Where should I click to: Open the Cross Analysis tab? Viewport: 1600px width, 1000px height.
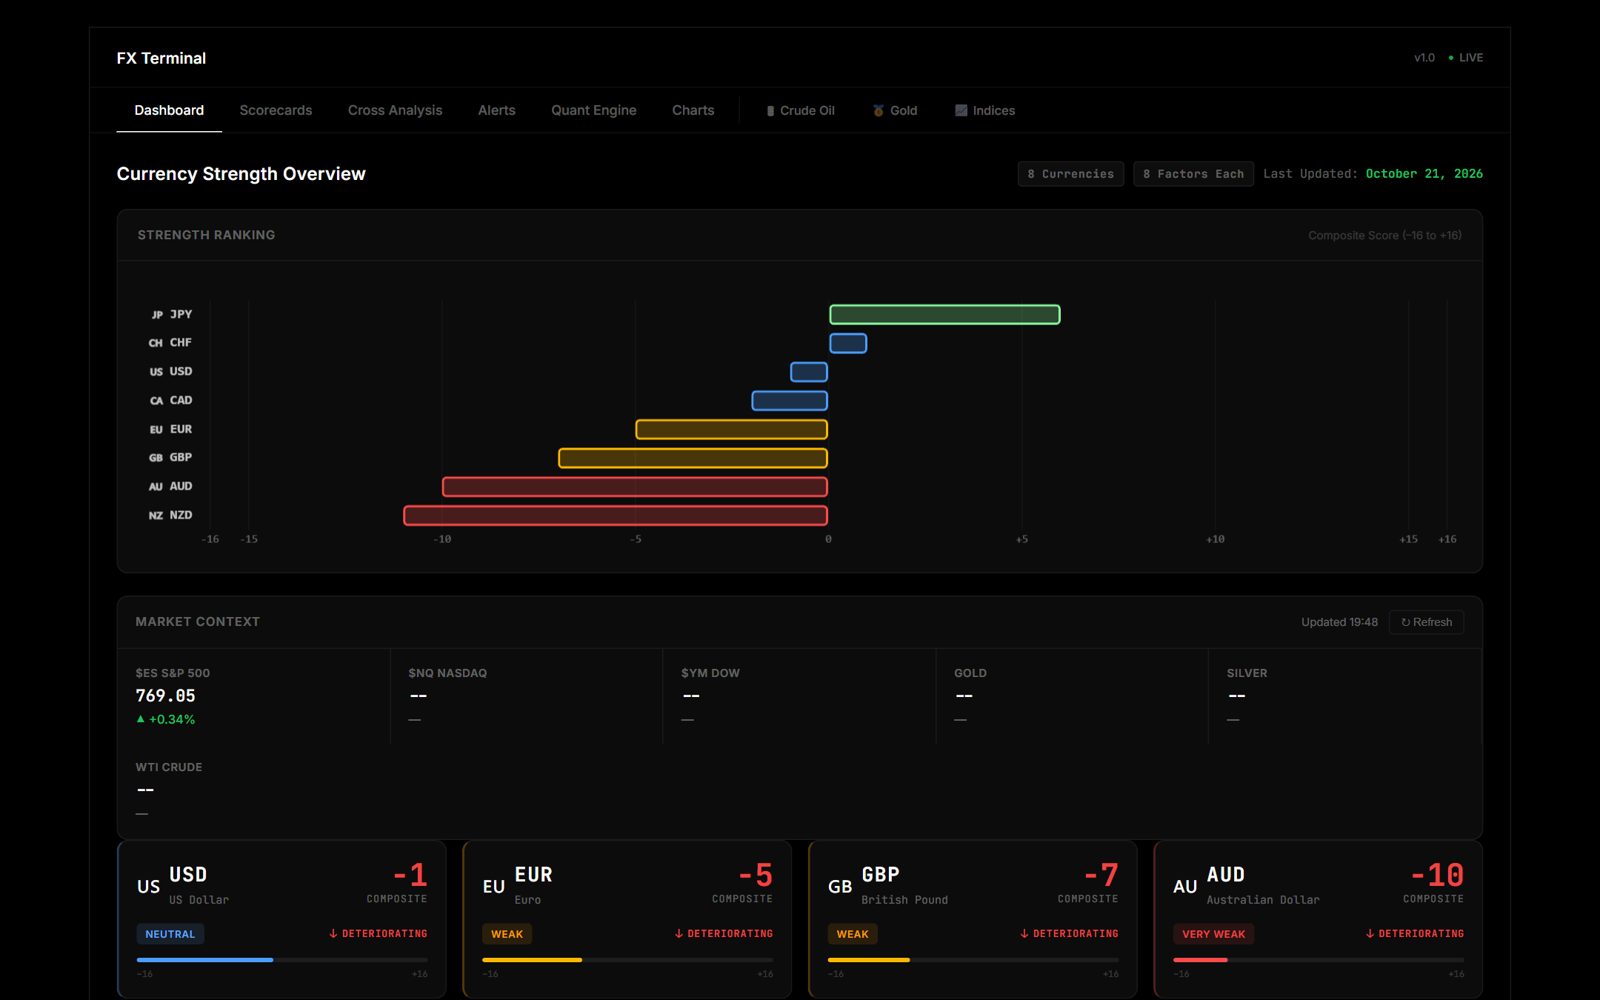point(395,110)
